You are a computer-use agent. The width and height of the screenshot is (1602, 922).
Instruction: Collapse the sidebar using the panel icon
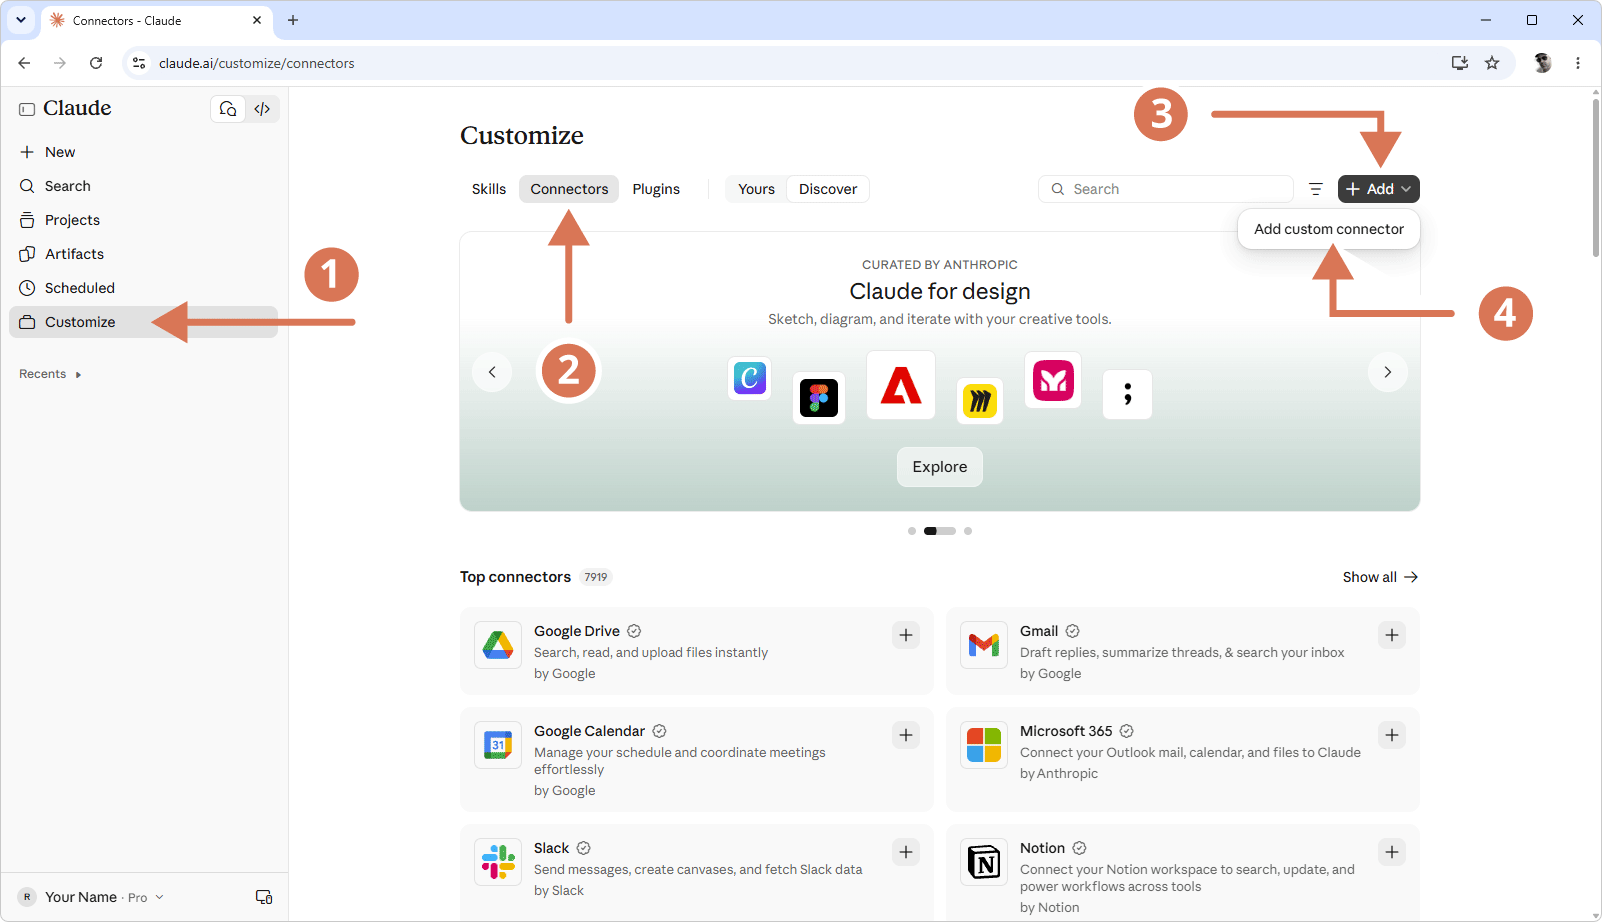click(x=27, y=109)
